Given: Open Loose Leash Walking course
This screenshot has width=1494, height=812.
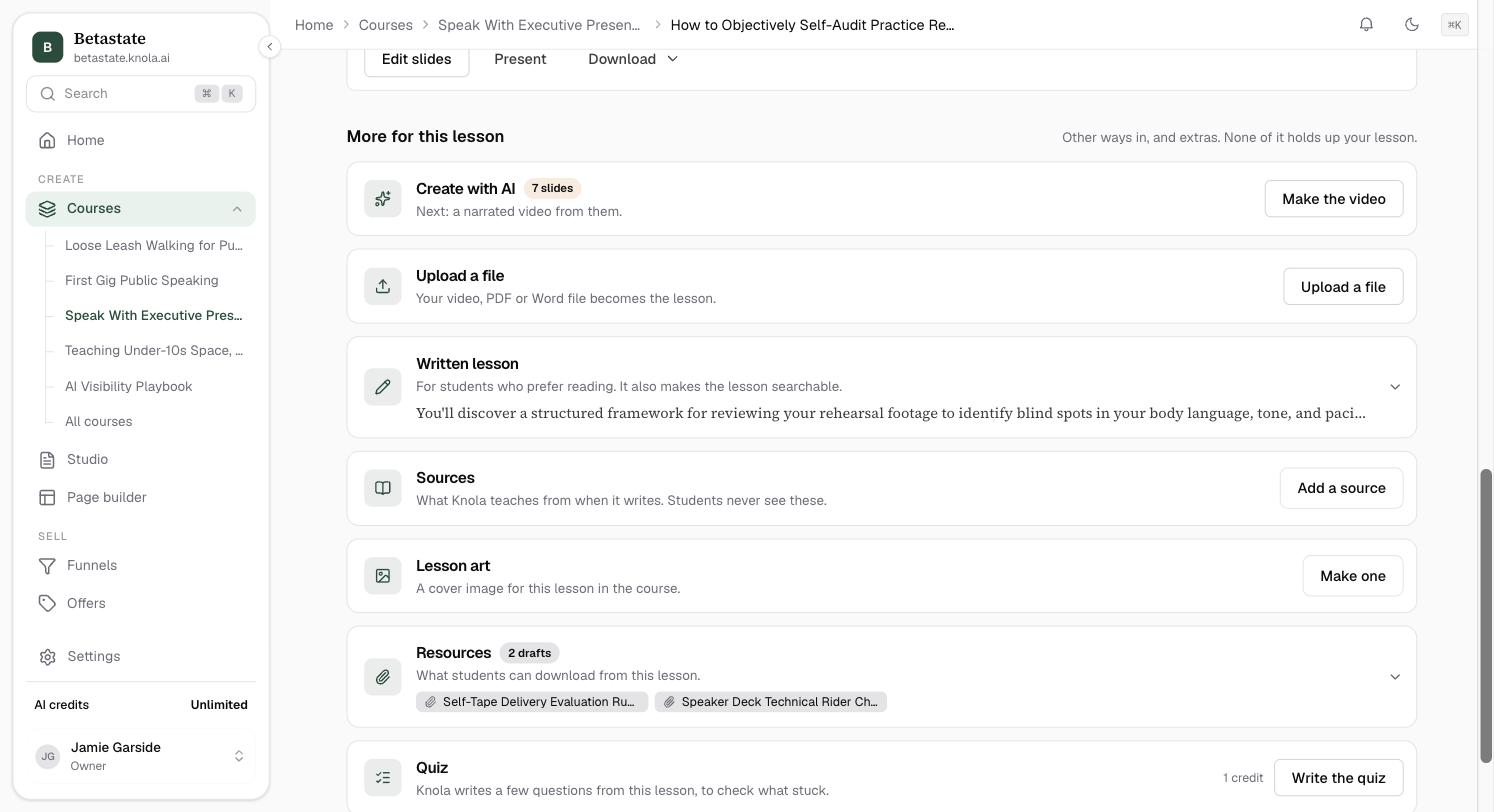Looking at the screenshot, I should pyautogui.click(x=154, y=245).
